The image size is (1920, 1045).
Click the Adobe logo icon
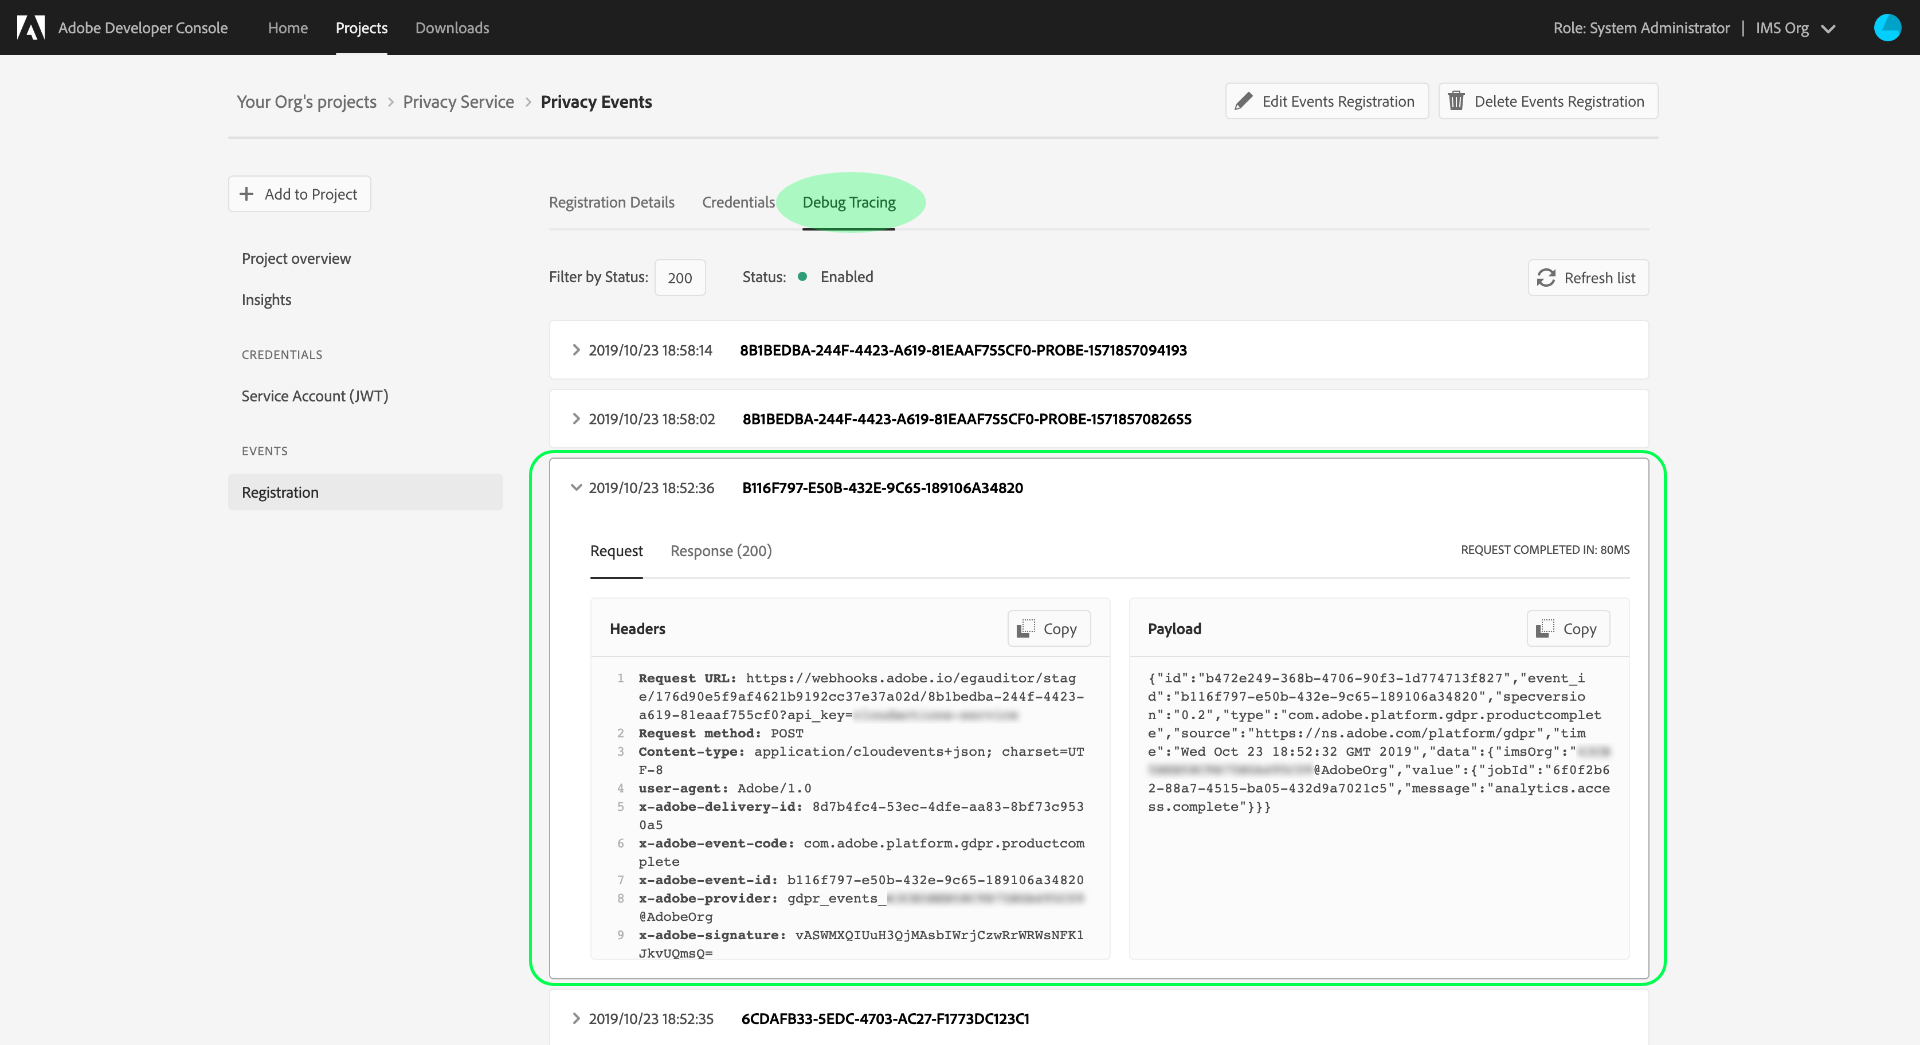click(x=31, y=27)
